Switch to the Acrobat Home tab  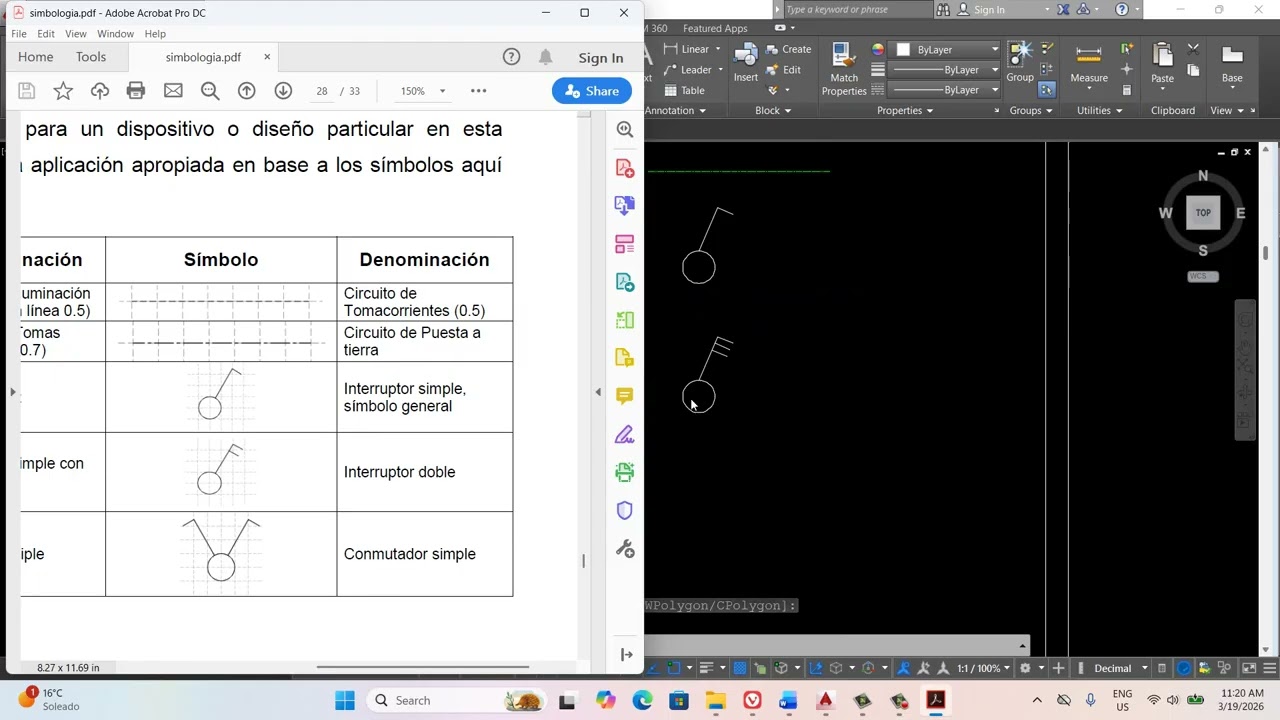point(36,57)
